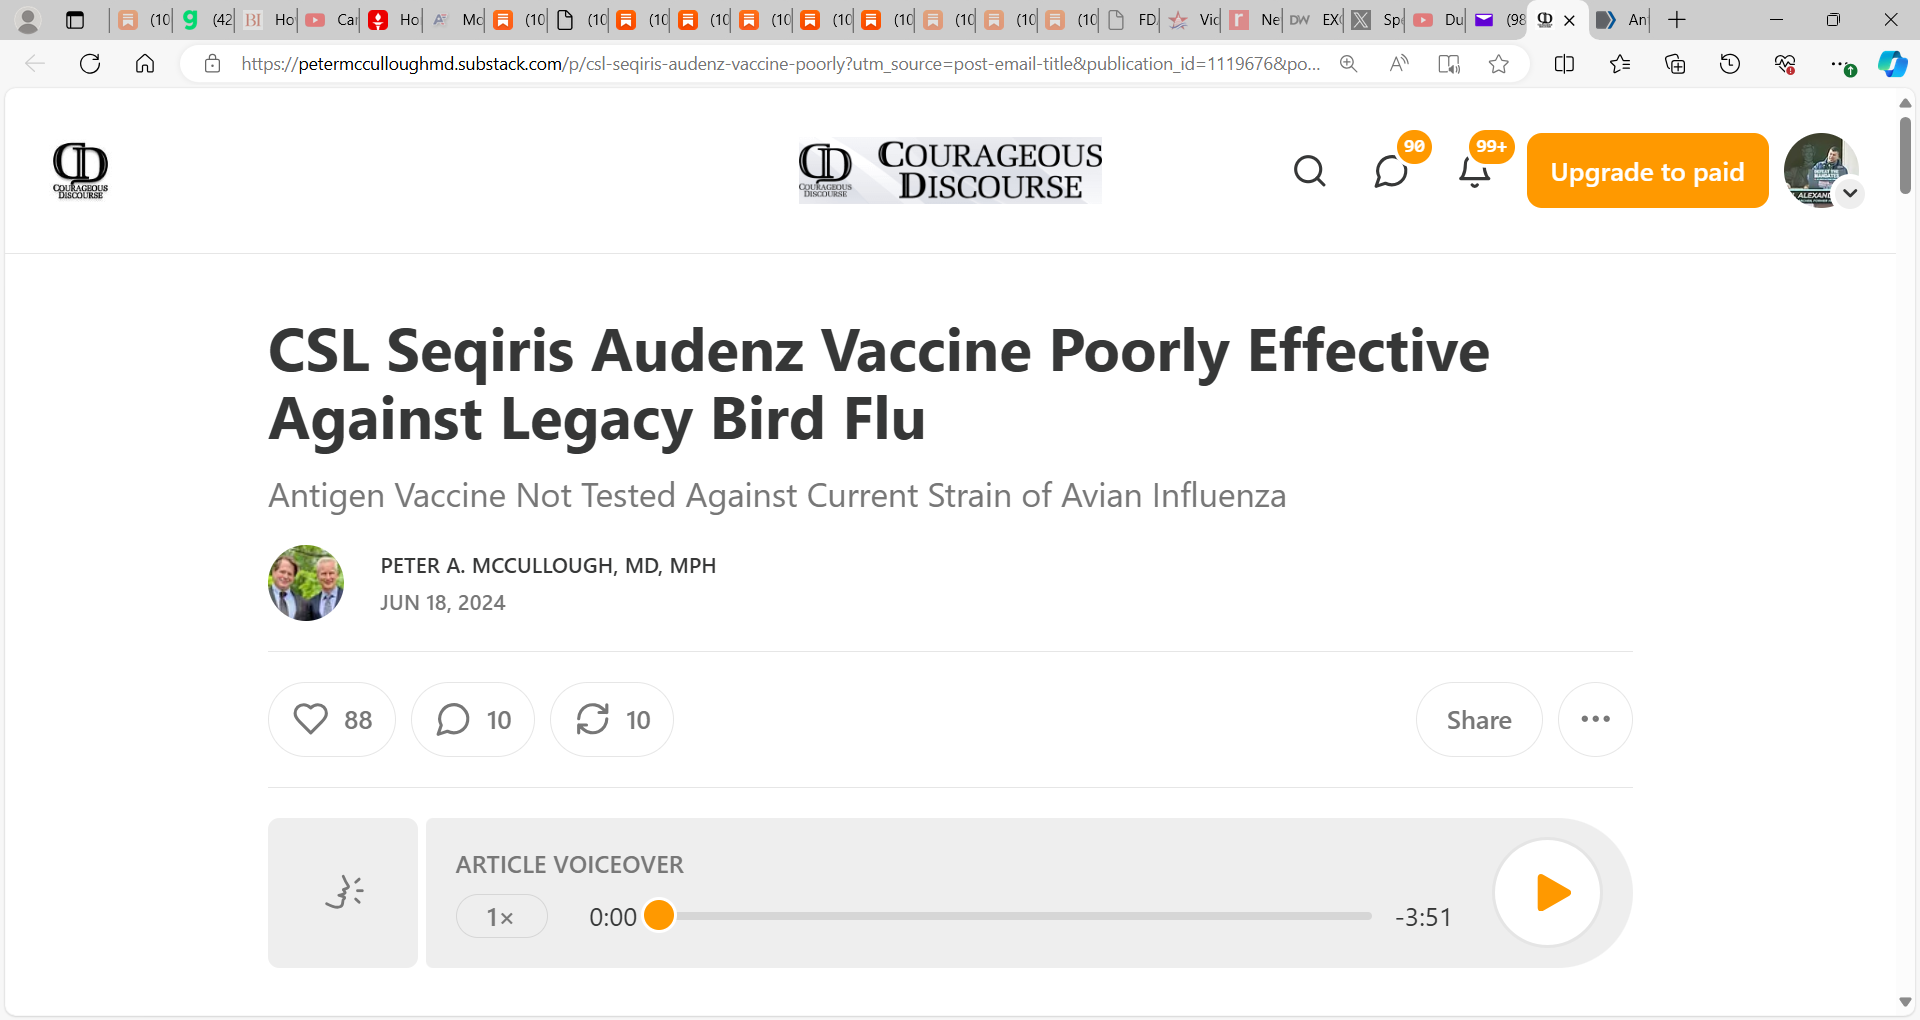1920x1020 pixels.
Task: Open Split screen icon in toolbar
Action: coord(1565,64)
